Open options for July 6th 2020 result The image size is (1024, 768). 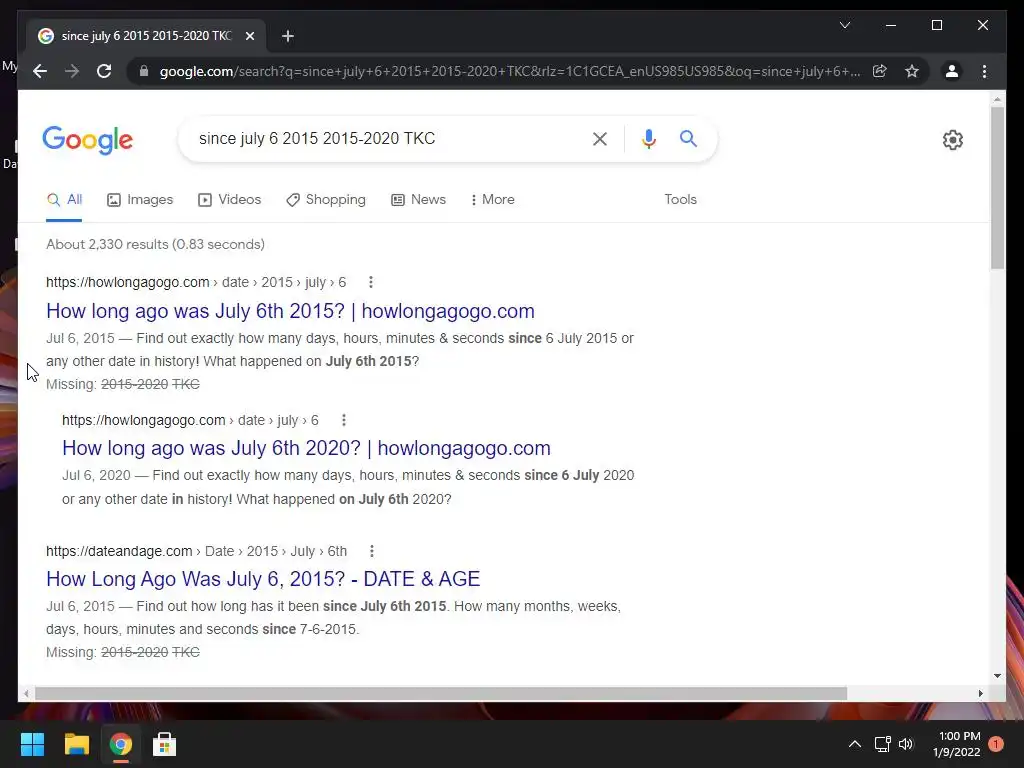pos(344,420)
